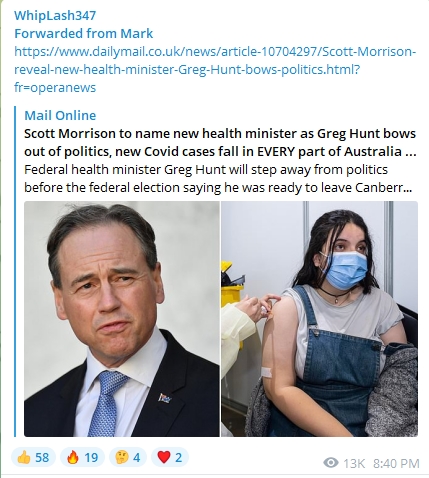Click the 4 thinking reaction count
Viewport: 429px width, 478px height.
coord(137,458)
